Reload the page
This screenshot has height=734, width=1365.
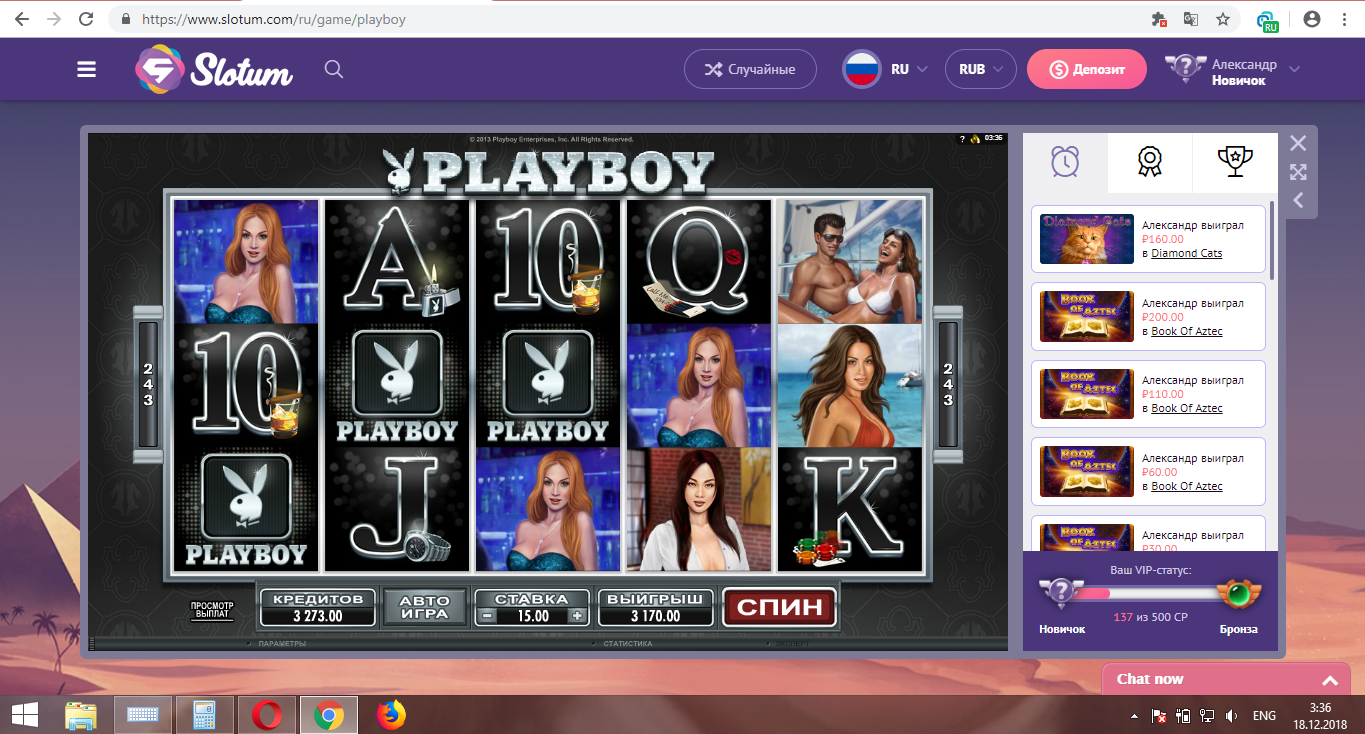tap(86, 19)
